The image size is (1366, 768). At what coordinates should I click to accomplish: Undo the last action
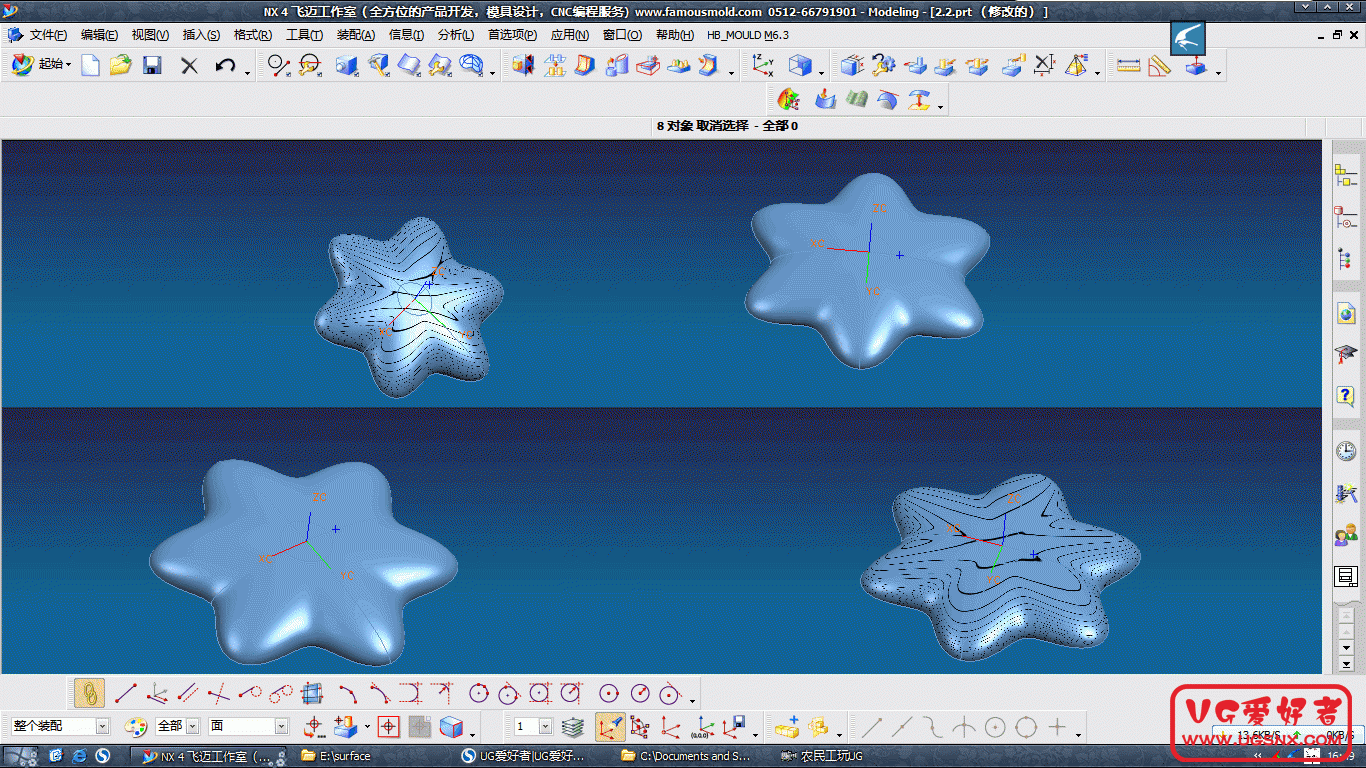click(225, 66)
